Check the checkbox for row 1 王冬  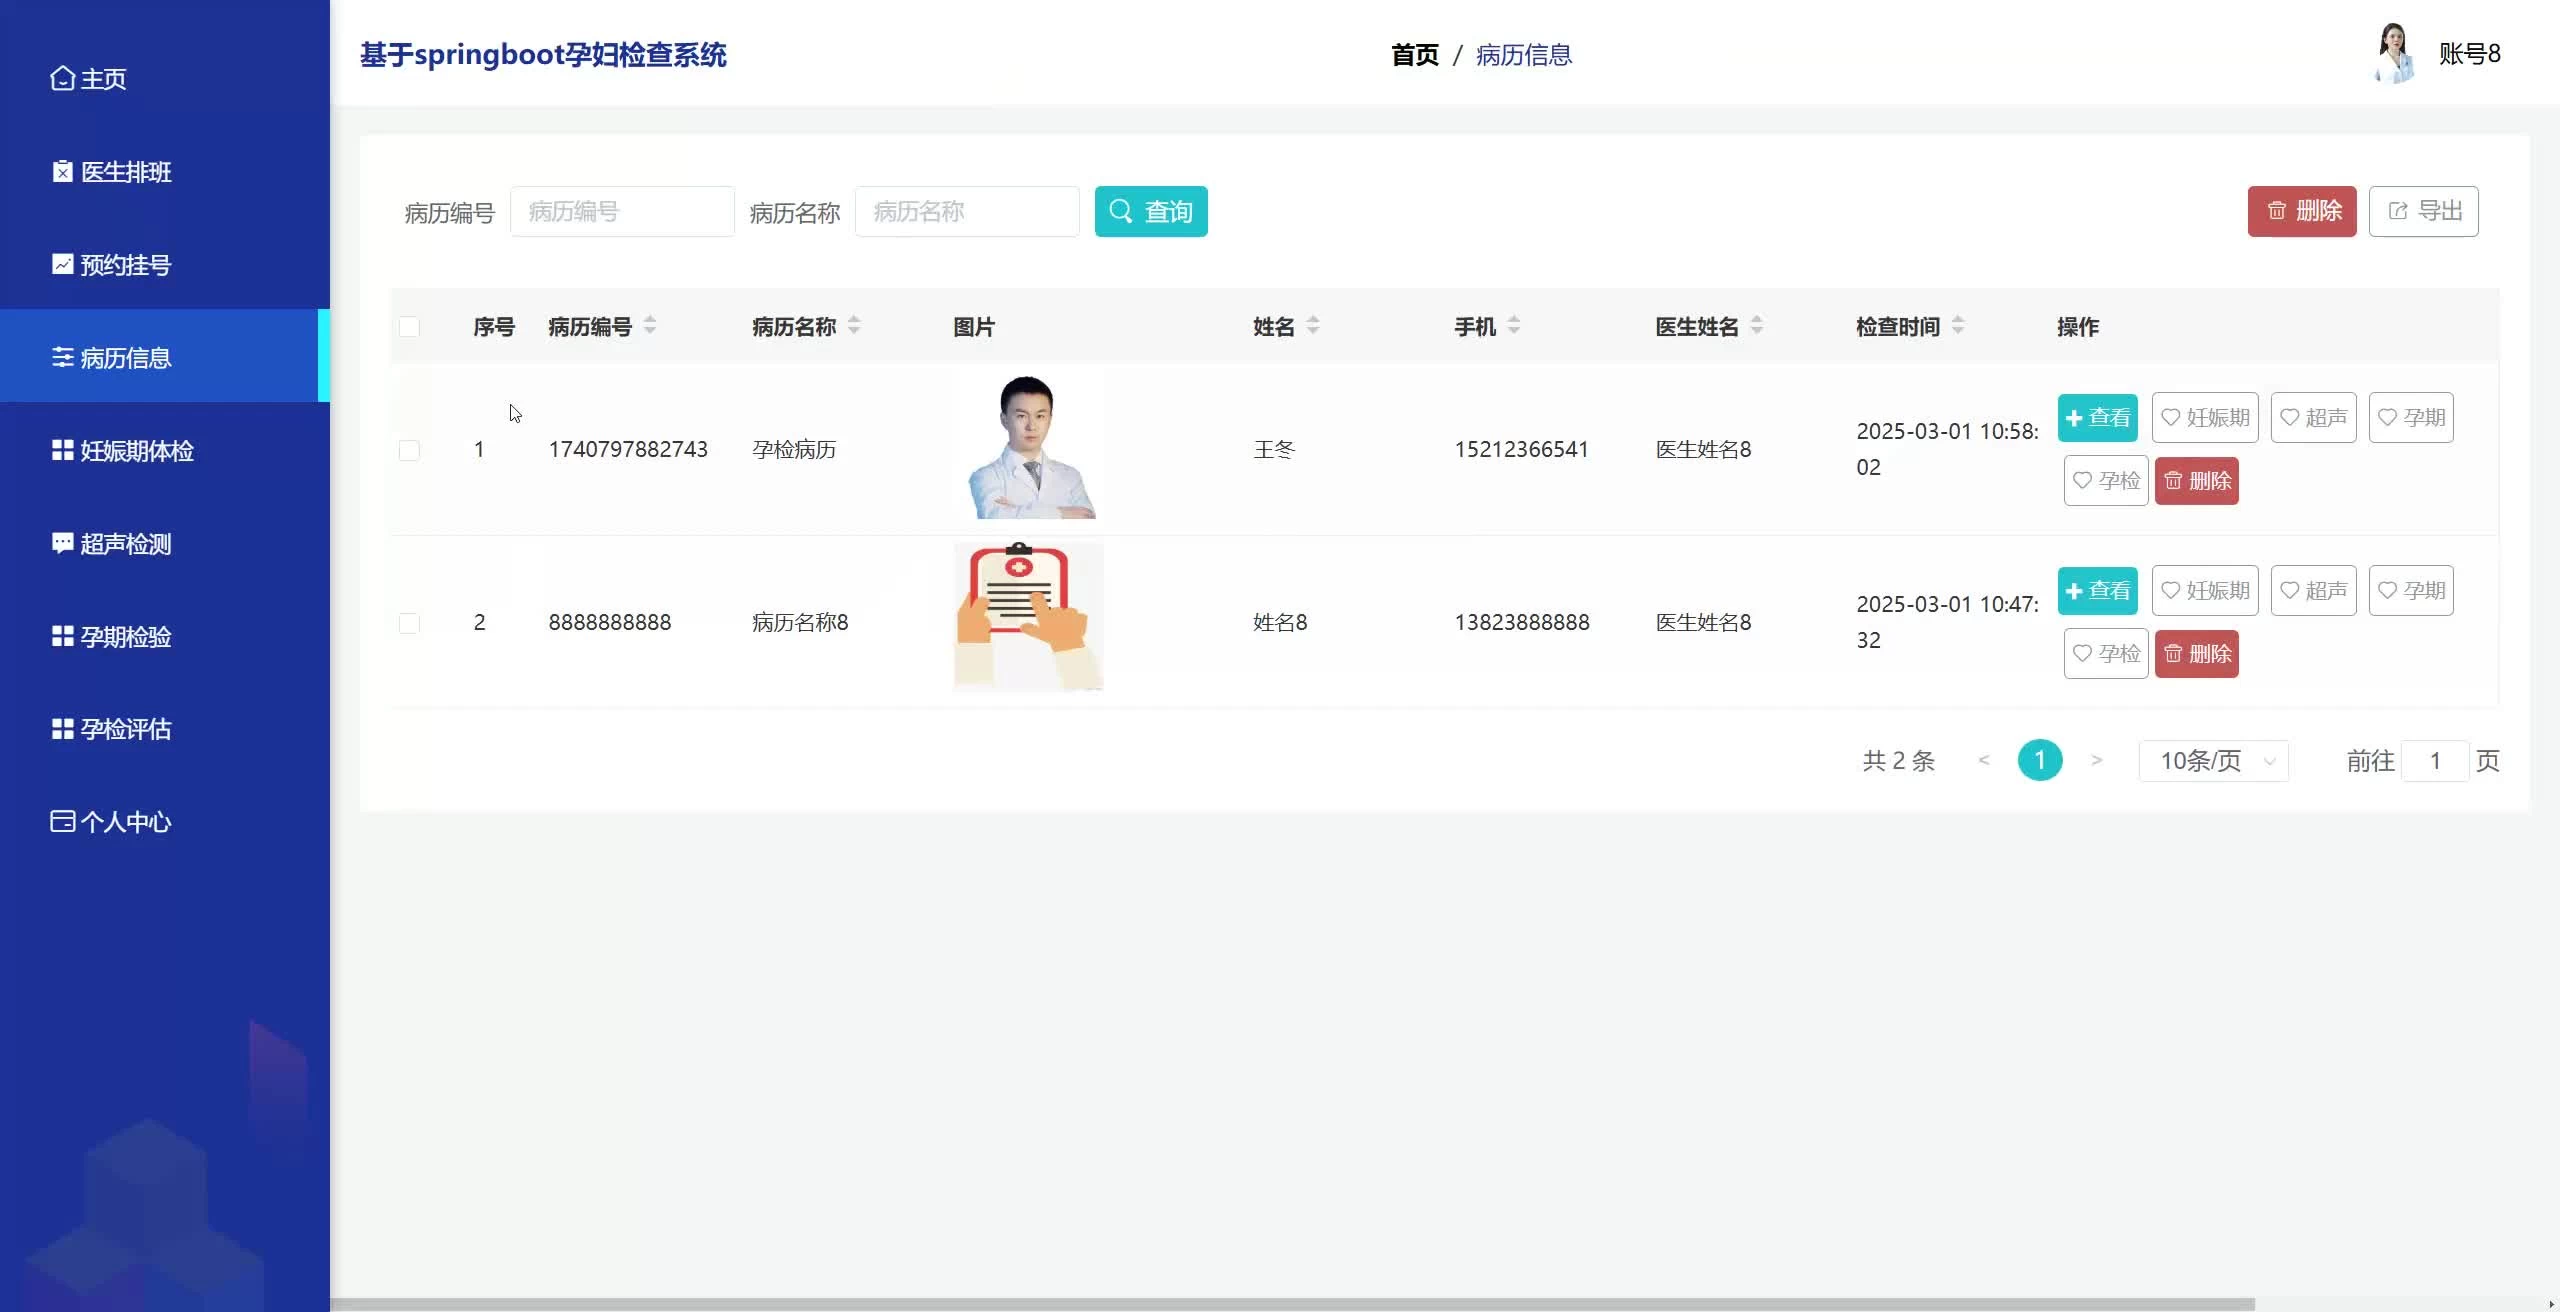pyautogui.click(x=409, y=450)
